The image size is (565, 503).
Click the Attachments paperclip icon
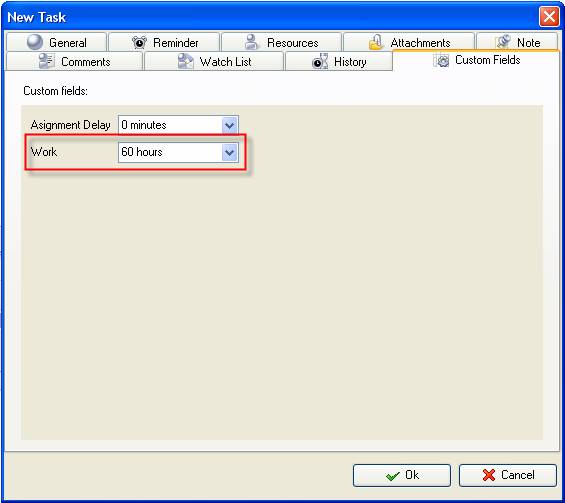tap(376, 42)
